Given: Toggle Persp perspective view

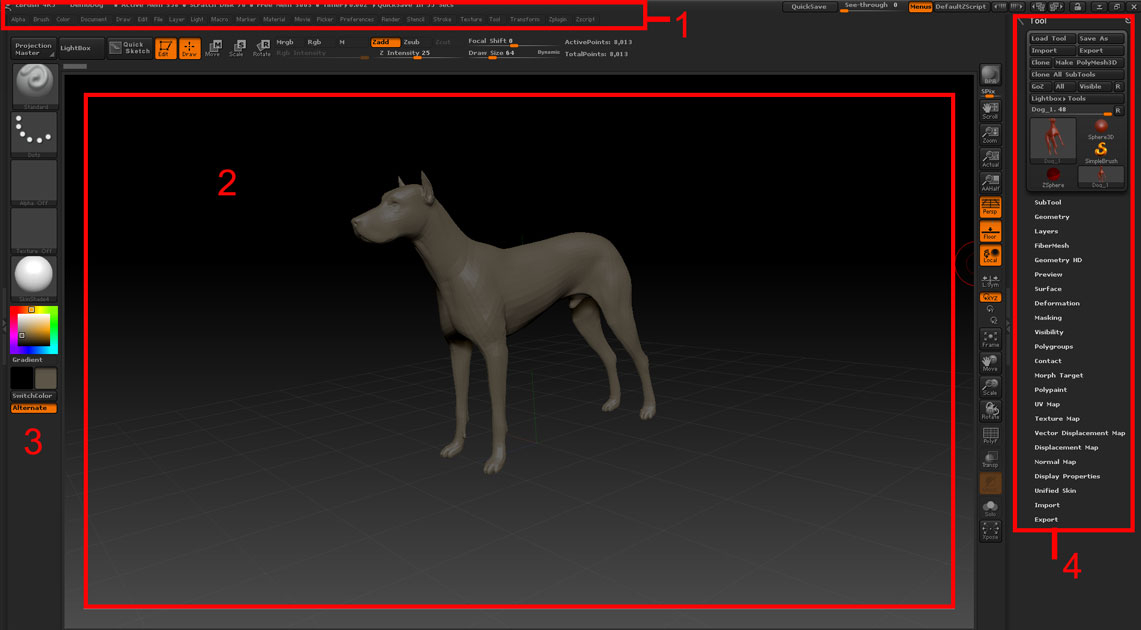Looking at the screenshot, I should 990,207.
